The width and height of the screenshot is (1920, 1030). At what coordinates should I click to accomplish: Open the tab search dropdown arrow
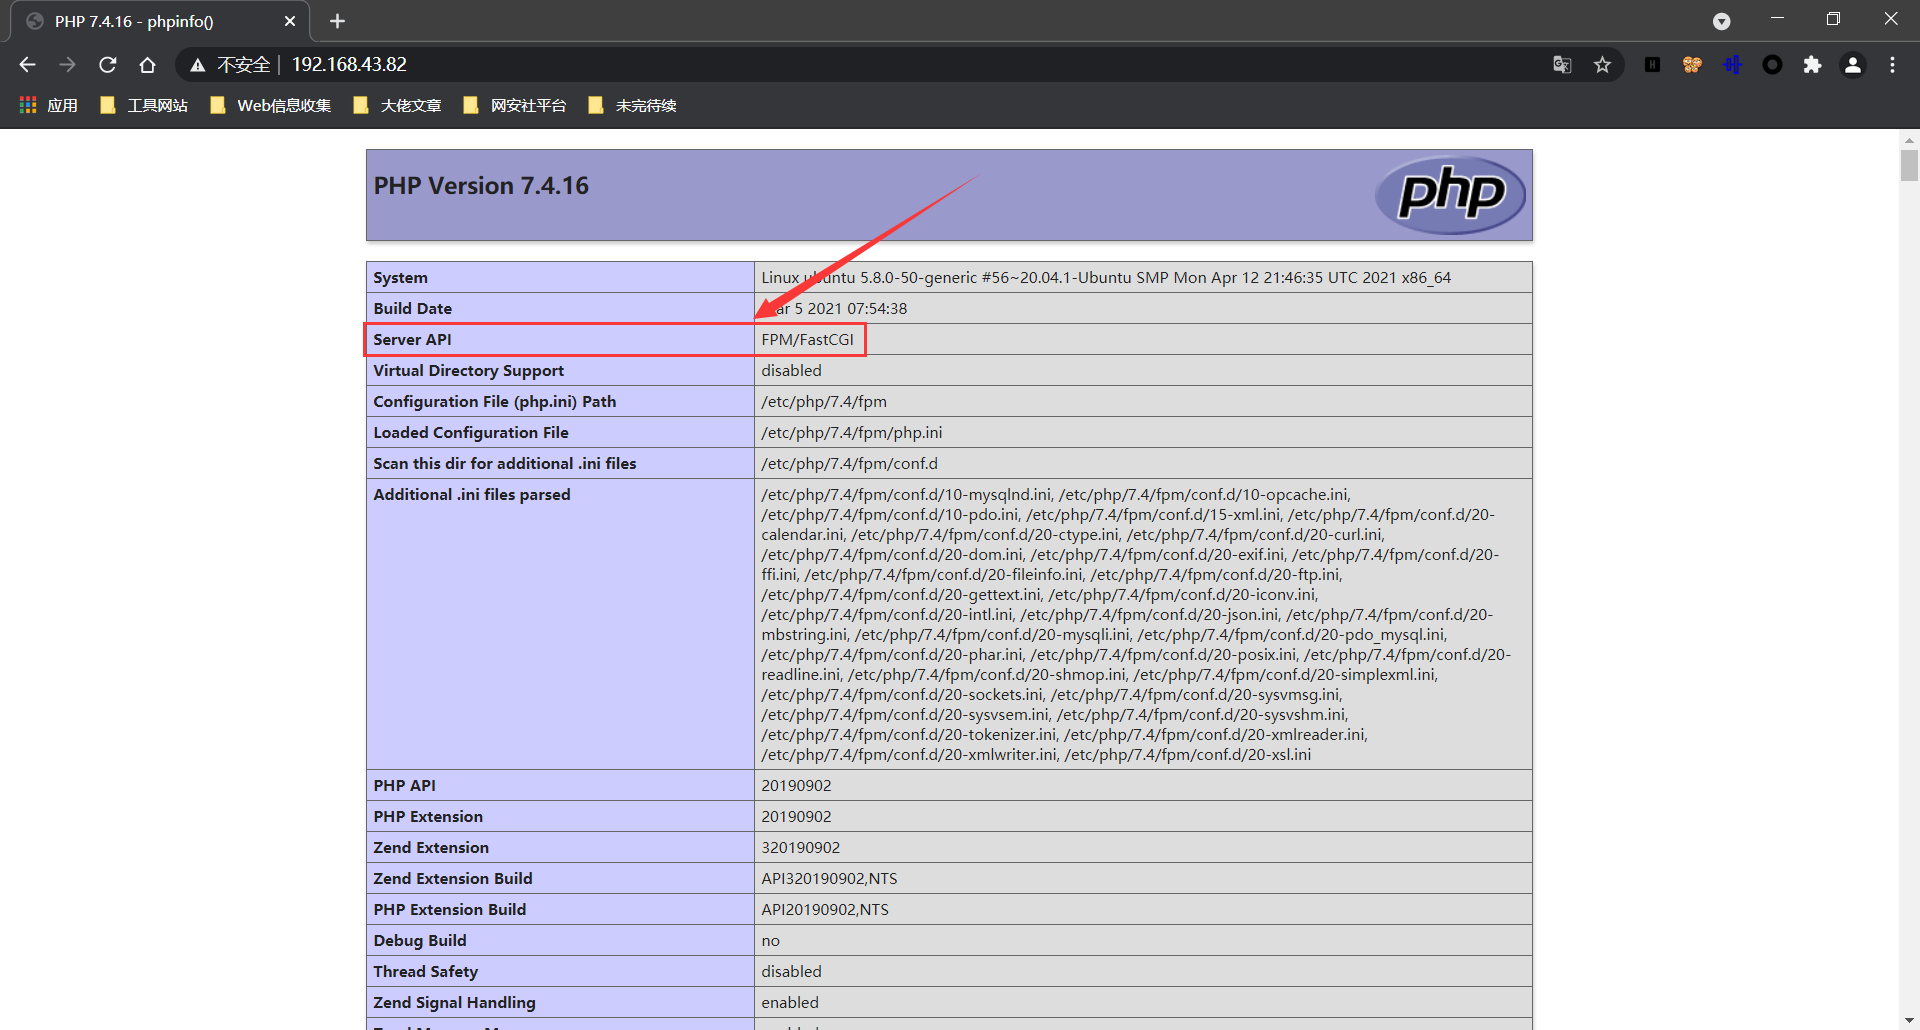(1721, 21)
